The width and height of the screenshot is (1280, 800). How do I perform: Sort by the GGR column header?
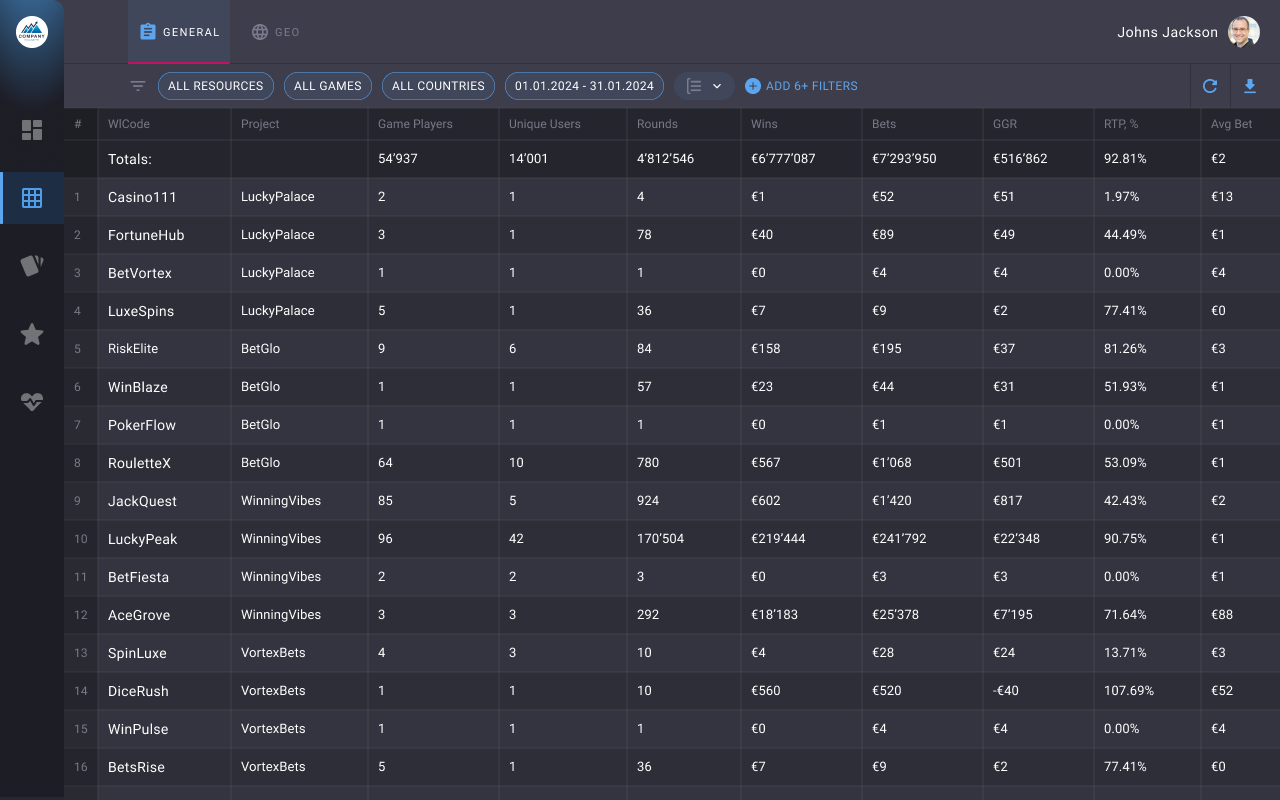1004,124
